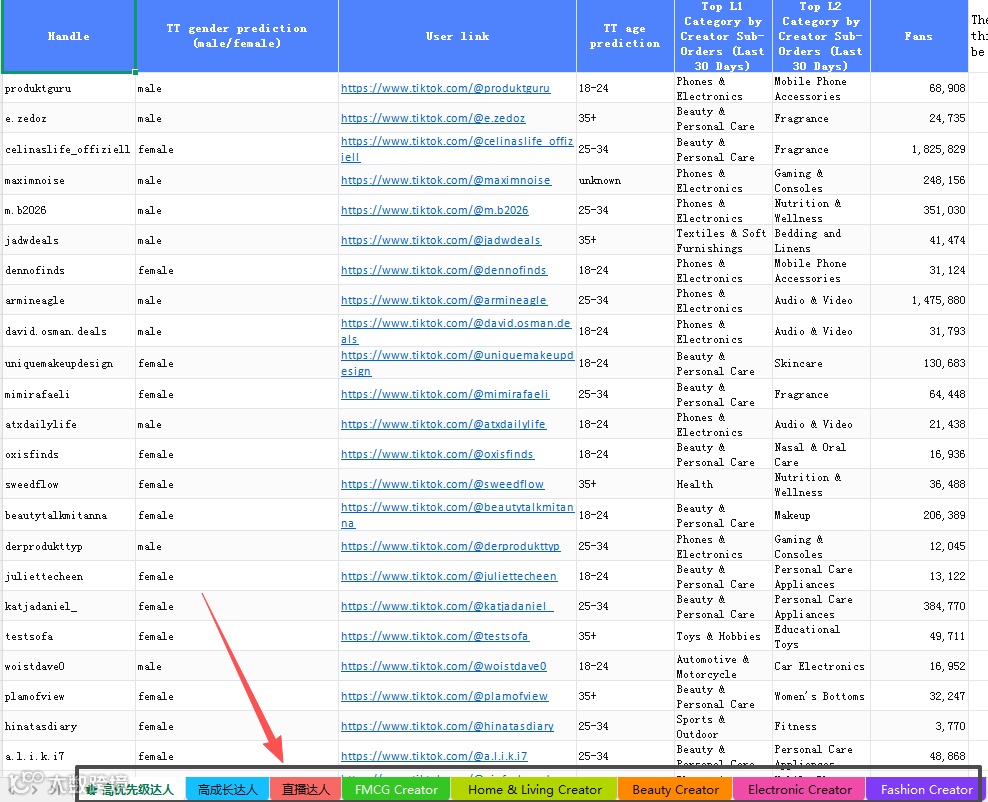Select the TT gender prediction header cell

coord(237,36)
